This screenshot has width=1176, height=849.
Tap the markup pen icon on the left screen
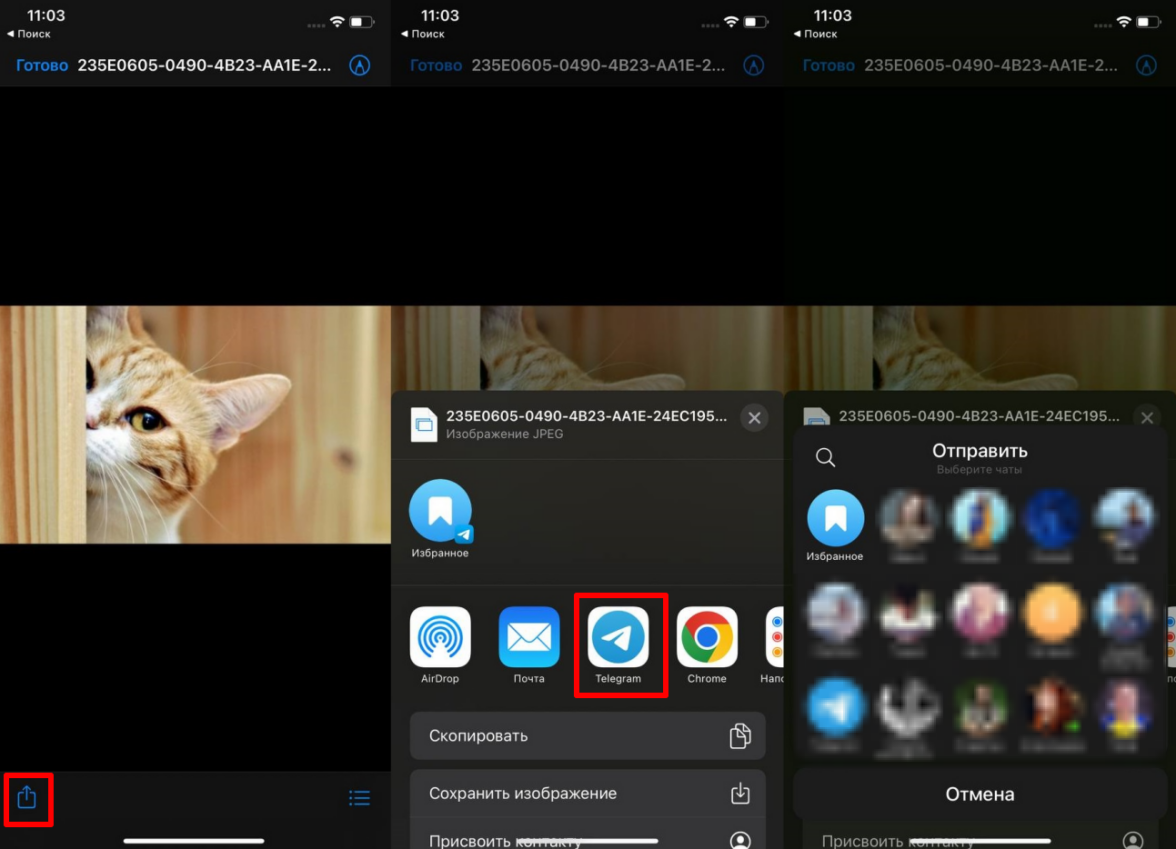pos(360,65)
